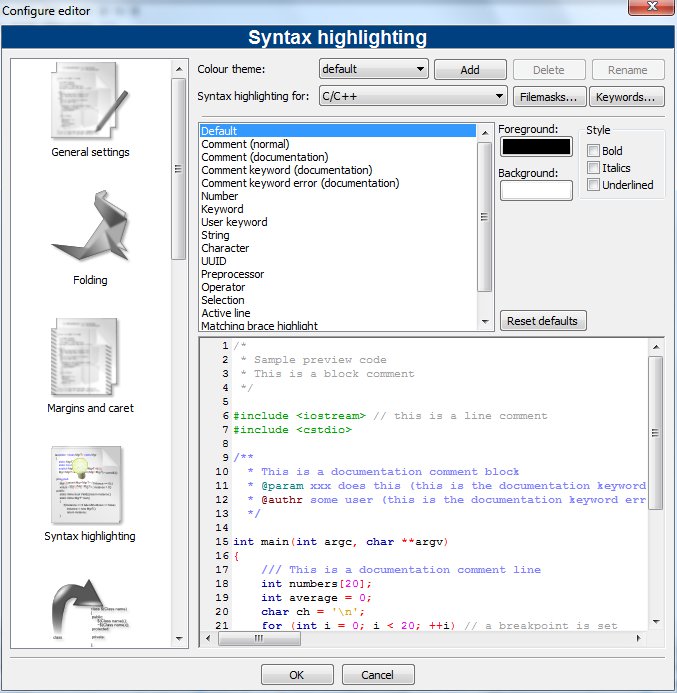Image resolution: width=677 pixels, height=693 pixels.
Task: Expand the Syntax highlighting for language dropdown
Action: pyautogui.click(x=413, y=96)
